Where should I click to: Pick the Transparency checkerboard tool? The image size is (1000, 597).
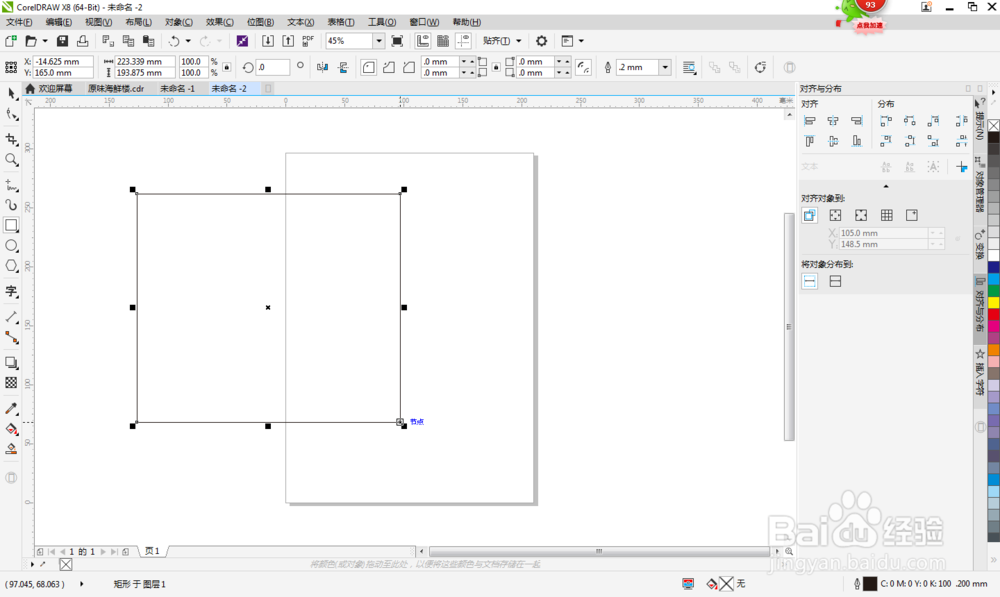coord(11,383)
